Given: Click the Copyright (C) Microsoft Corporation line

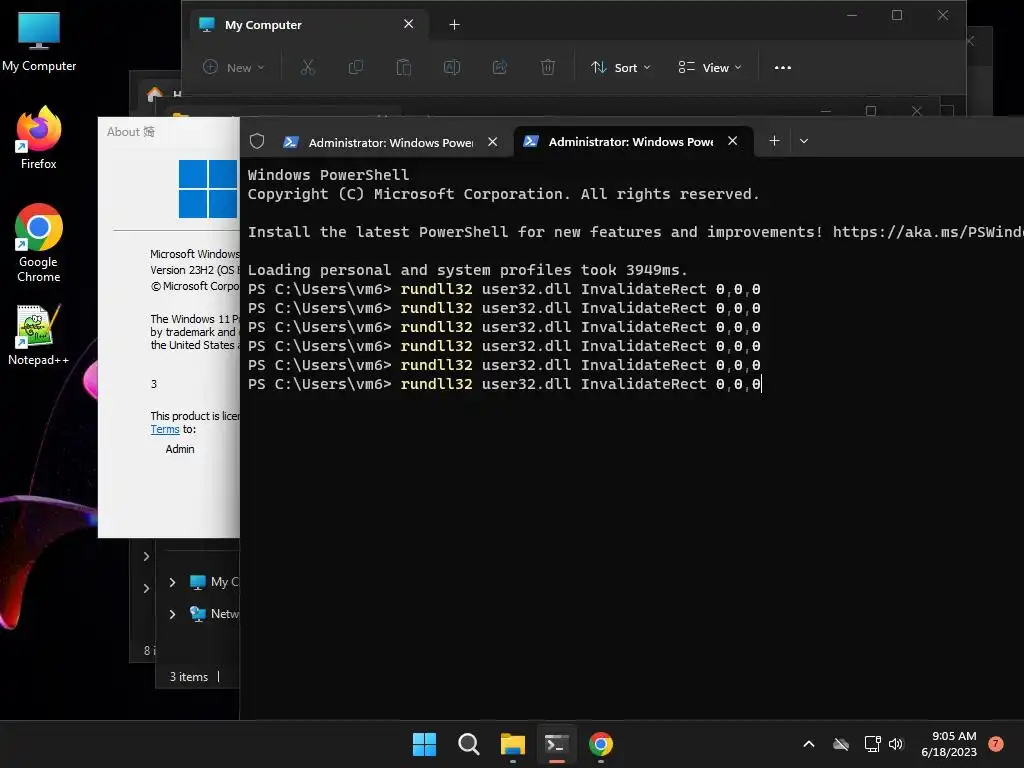Looking at the screenshot, I should point(504,194).
